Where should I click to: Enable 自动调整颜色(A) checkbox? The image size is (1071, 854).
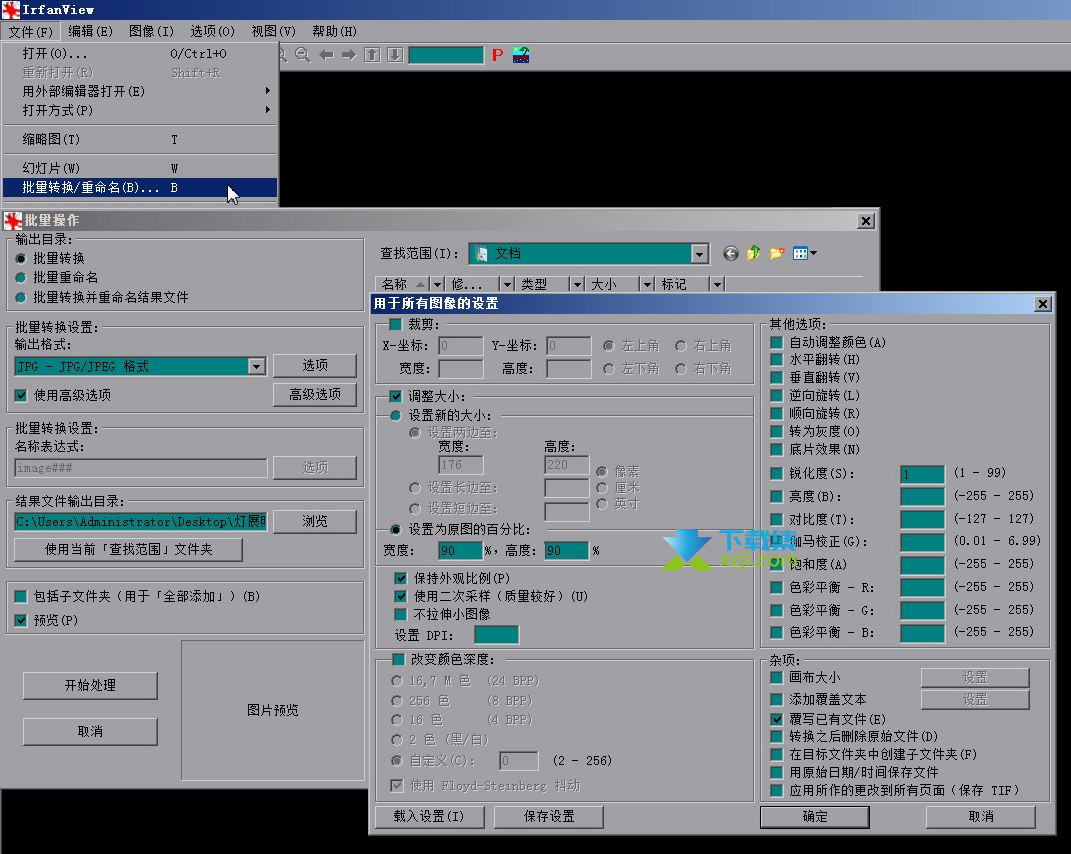[x=777, y=342]
